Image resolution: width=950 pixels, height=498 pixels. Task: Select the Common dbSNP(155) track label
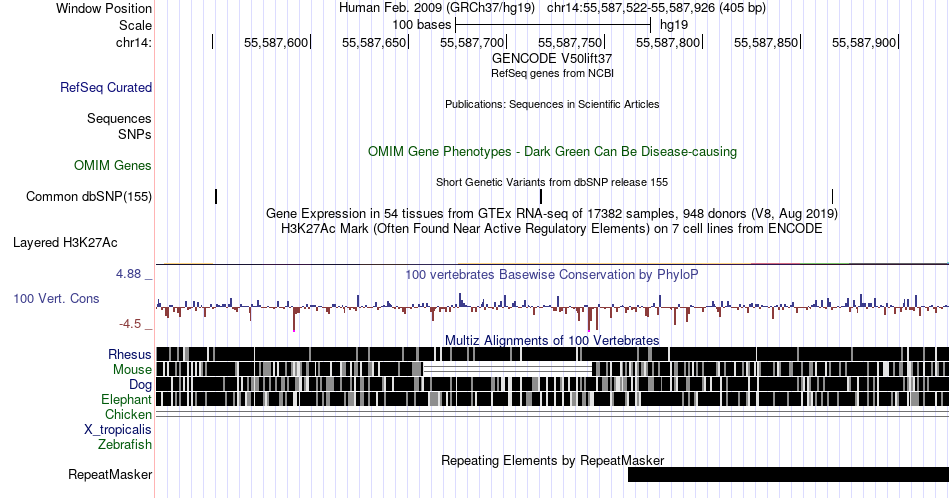click(89, 196)
